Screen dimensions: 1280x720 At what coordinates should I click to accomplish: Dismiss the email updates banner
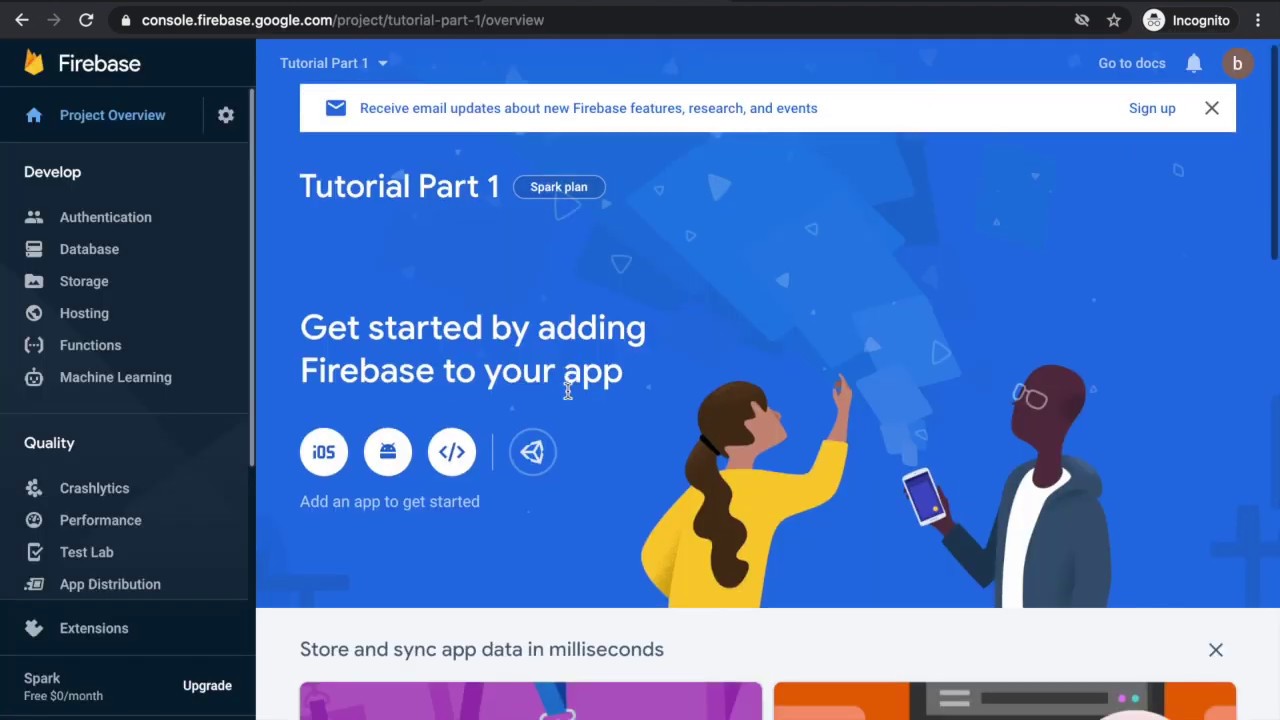1212,108
